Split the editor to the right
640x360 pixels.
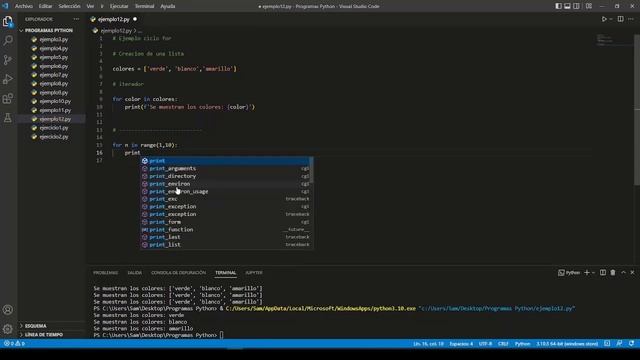[620, 19]
